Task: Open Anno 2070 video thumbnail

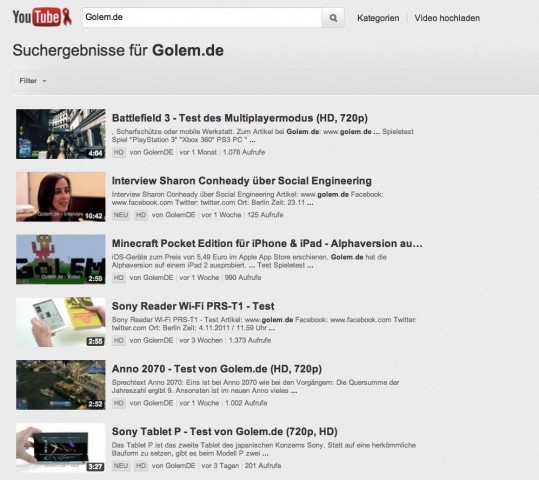Action: coord(60,385)
